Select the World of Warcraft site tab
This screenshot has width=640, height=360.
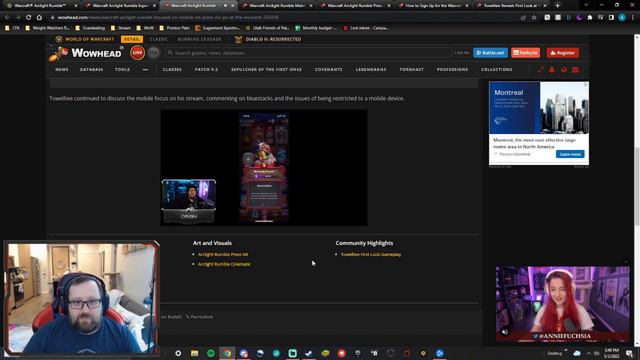[x=85, y=39]
